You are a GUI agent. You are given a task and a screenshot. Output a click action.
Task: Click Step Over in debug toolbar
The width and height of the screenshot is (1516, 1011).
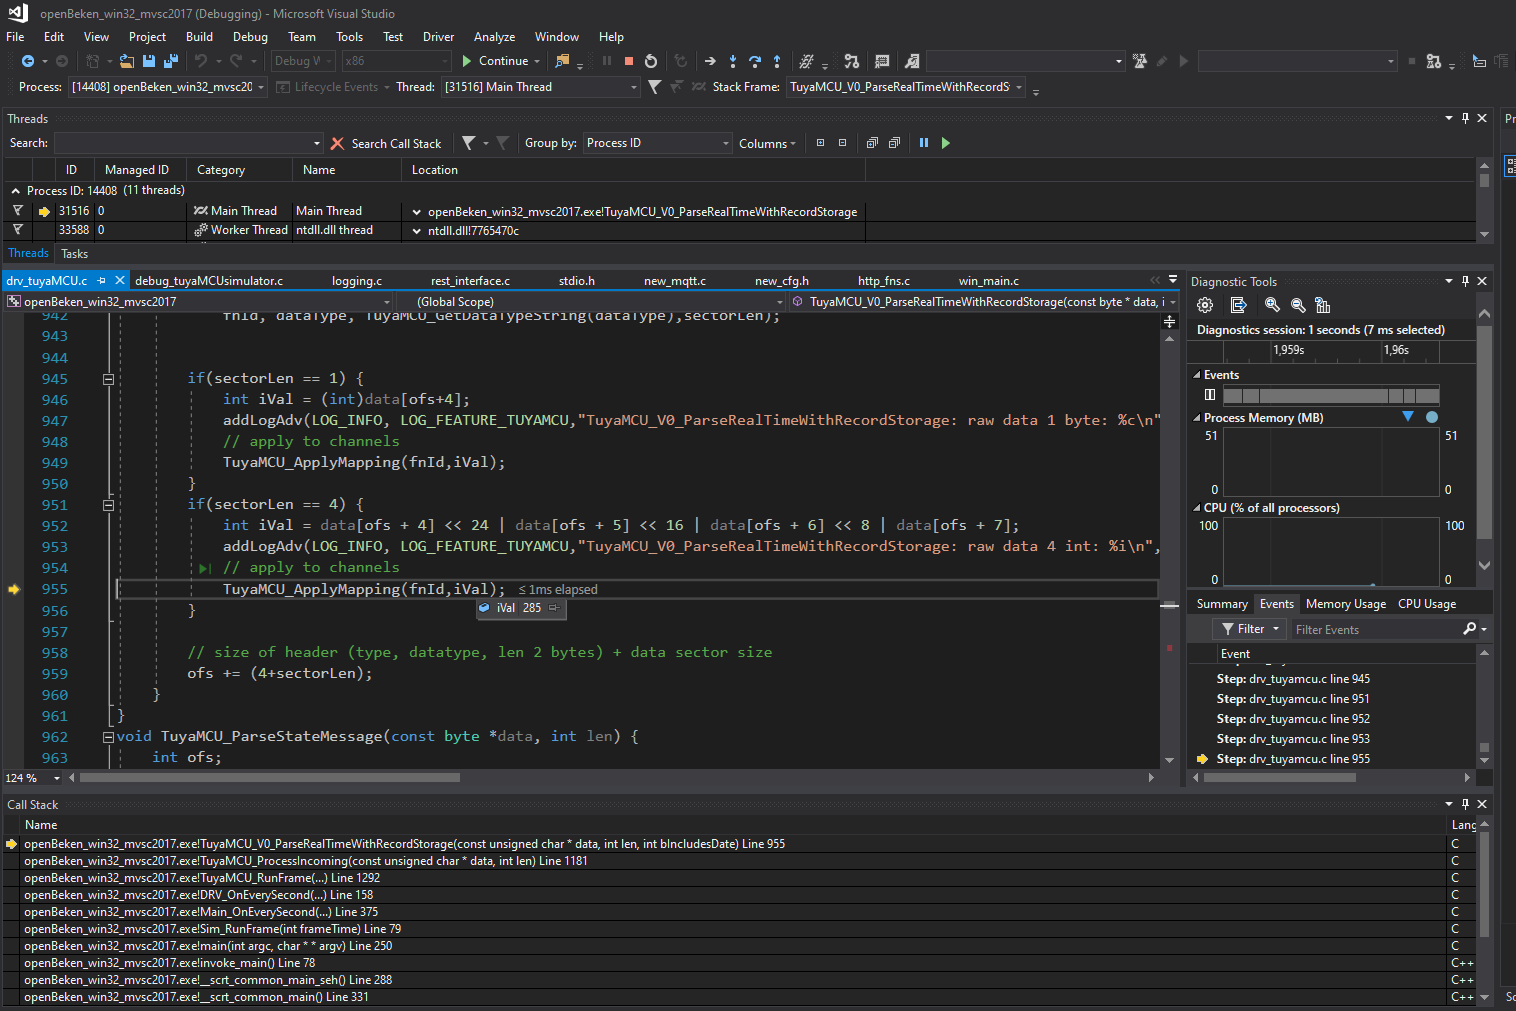(x=755, y=61)
